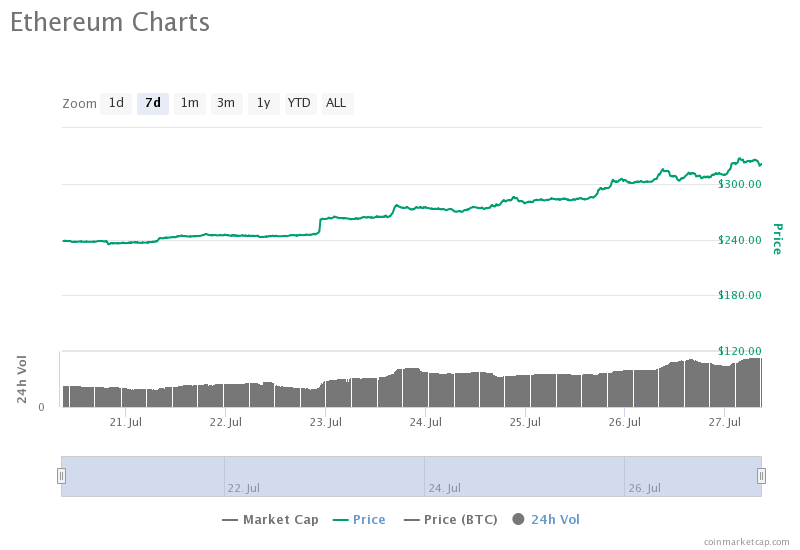This screenshot has width=800, height=550.
Task: Click the Ethereum Charts heading
Action: click(x=110, y=22)
